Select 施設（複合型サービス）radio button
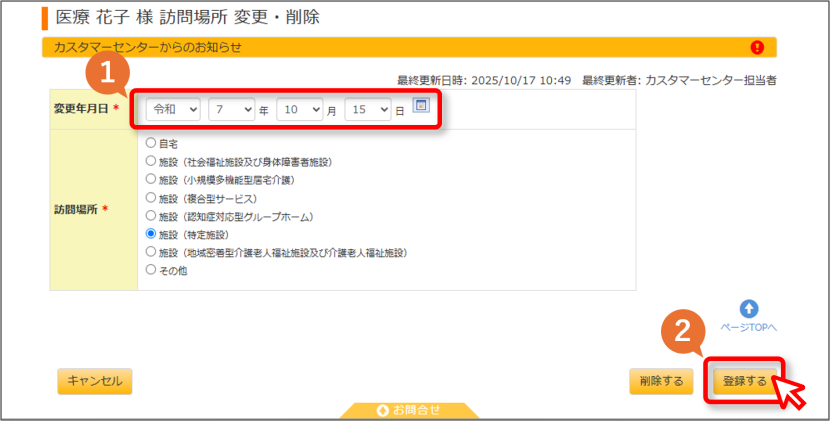The height and width of the screenshot is (421, 830). click(151, 198)
